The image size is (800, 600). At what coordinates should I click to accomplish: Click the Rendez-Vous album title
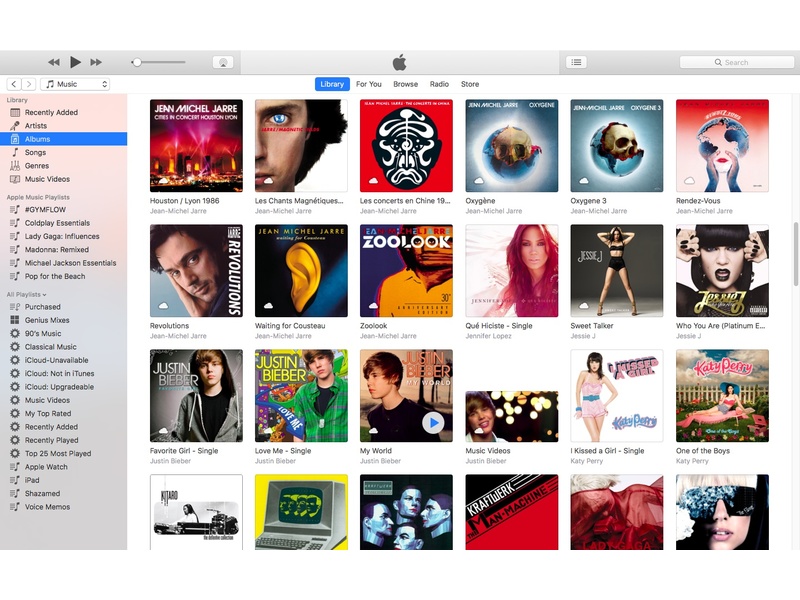tap(698, 201)
